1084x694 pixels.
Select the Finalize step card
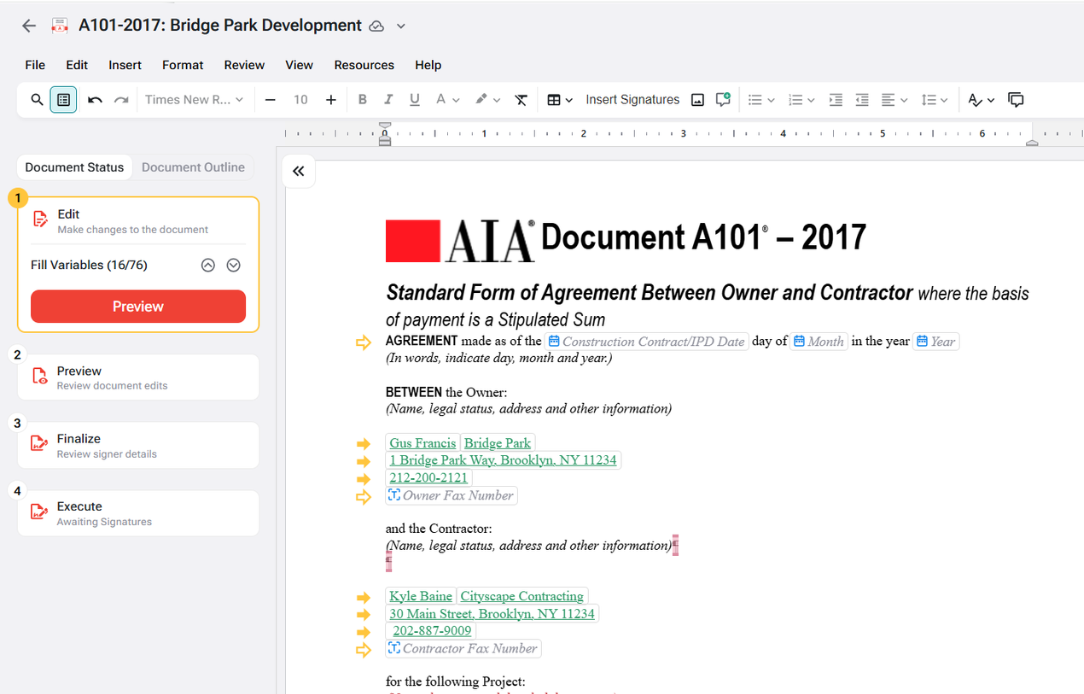(x=138, y=445)
